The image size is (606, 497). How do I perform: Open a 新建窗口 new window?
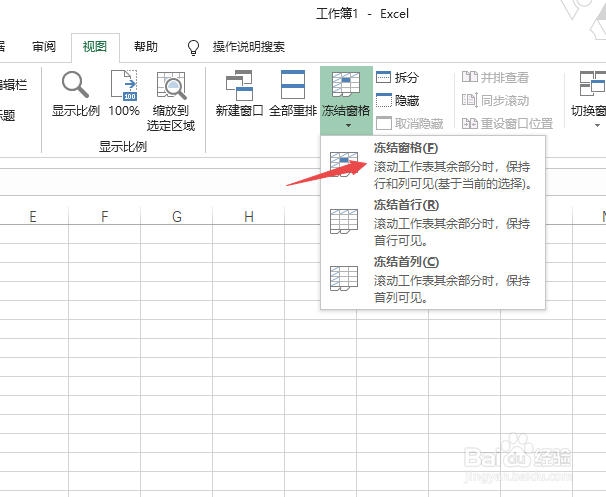tap(239, 94)
